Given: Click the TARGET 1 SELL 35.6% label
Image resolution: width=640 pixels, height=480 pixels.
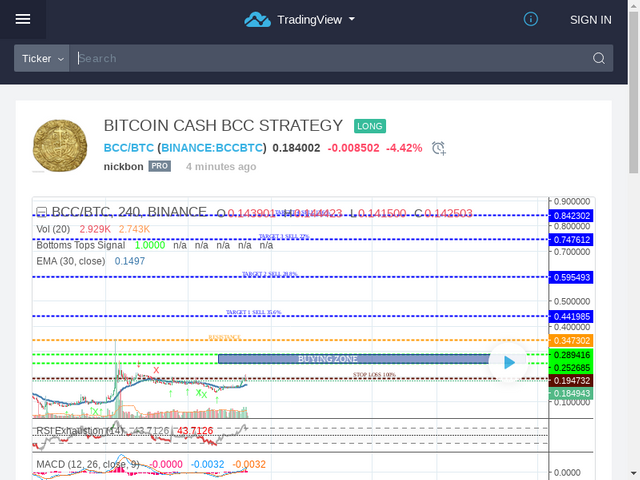Looking at the screenshot, I should [x=253, y=312].
